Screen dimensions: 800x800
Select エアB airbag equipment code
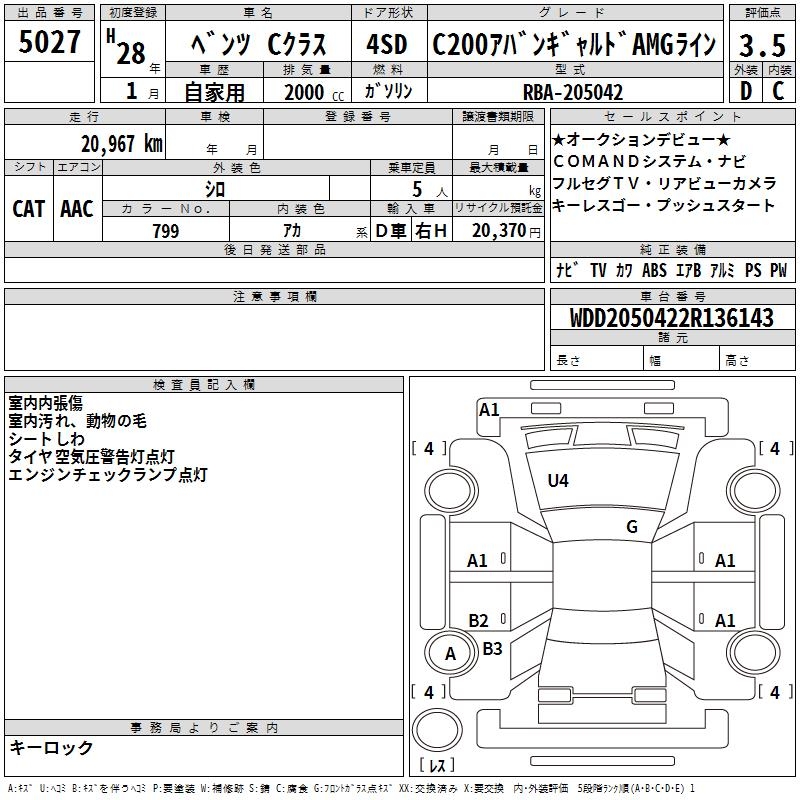coord(689,270)
